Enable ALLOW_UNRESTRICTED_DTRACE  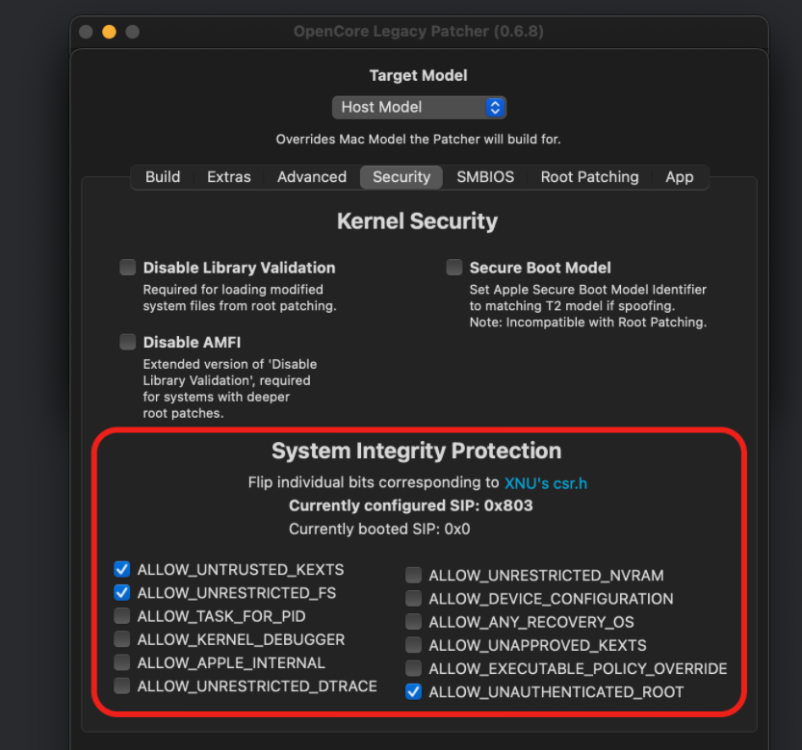[x=122, y=686]
